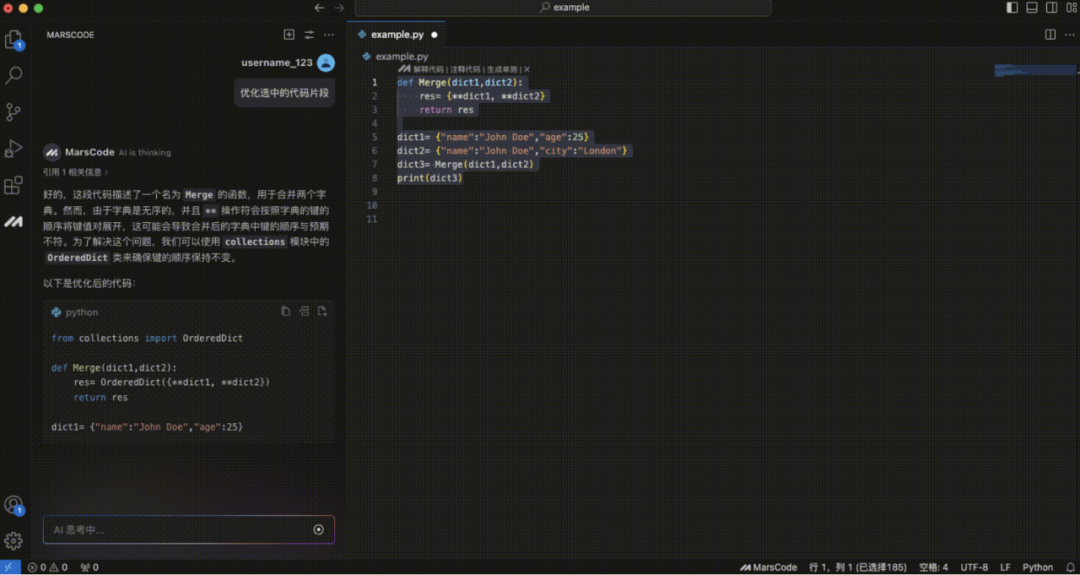Click the MarsCode assistant logo avatar
Screen dimensions: 1080x575
pos(52,152)
